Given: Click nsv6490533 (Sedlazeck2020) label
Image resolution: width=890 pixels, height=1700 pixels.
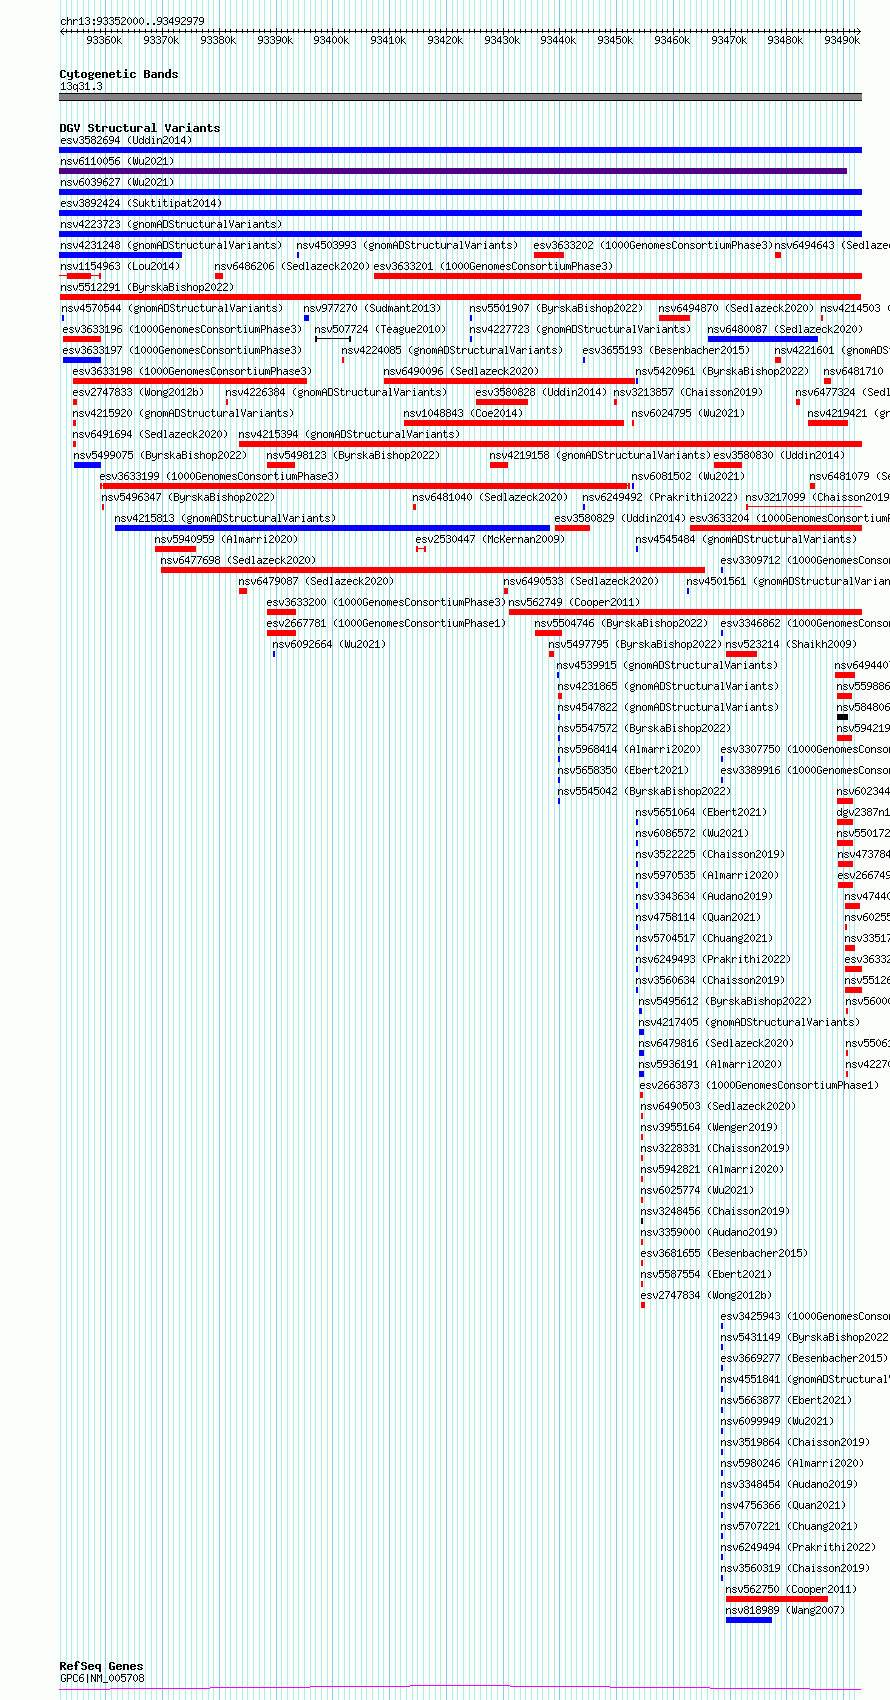Looking at the screenshot, I should tap(581, 581).
